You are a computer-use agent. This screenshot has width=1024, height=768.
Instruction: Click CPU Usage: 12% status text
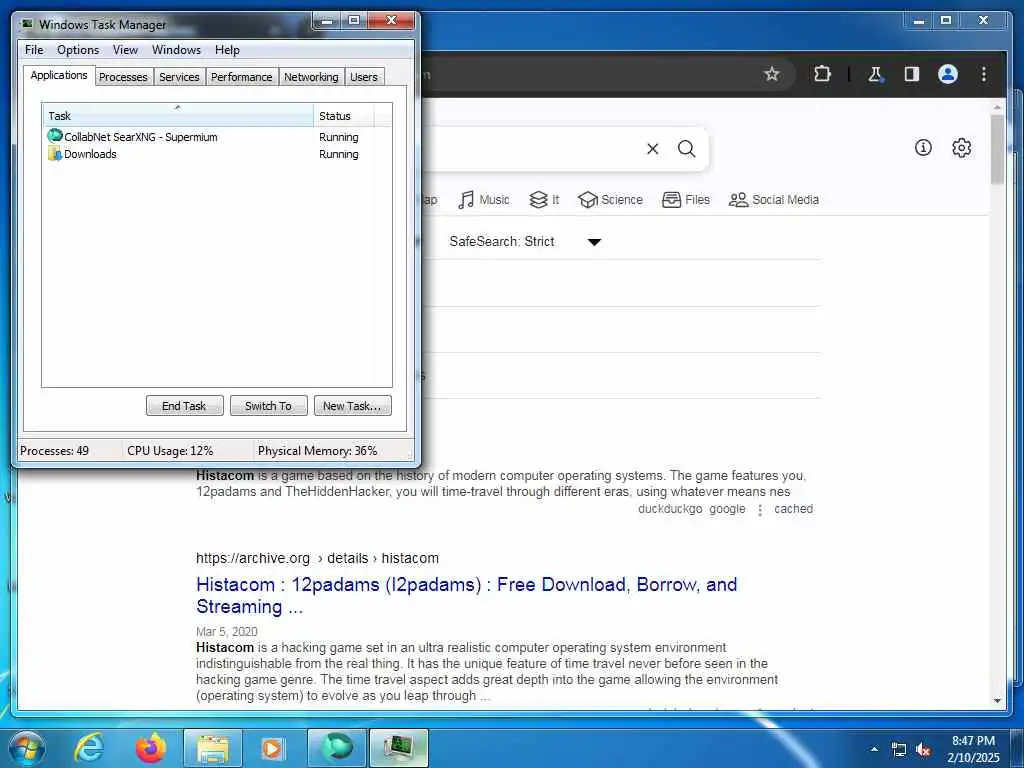[170, 451]
